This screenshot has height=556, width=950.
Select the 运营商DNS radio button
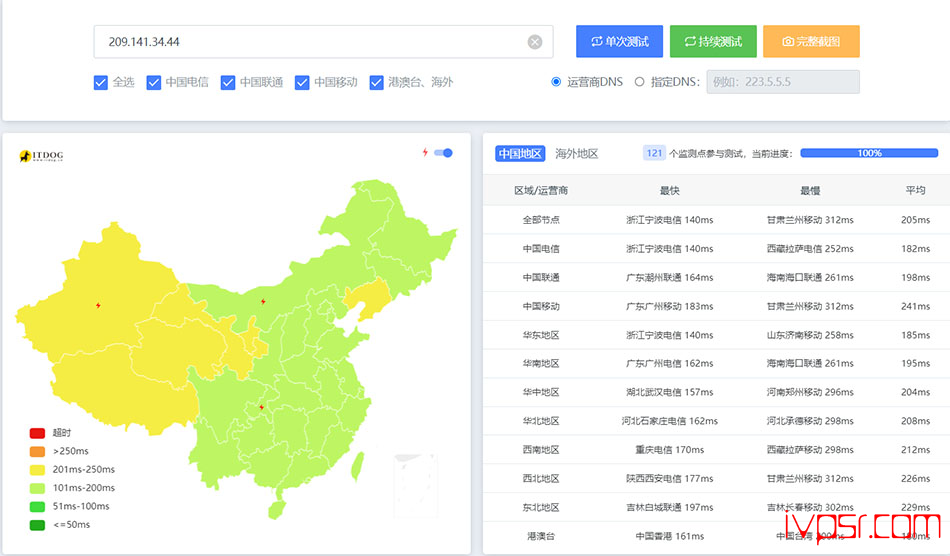click(556, 82)
